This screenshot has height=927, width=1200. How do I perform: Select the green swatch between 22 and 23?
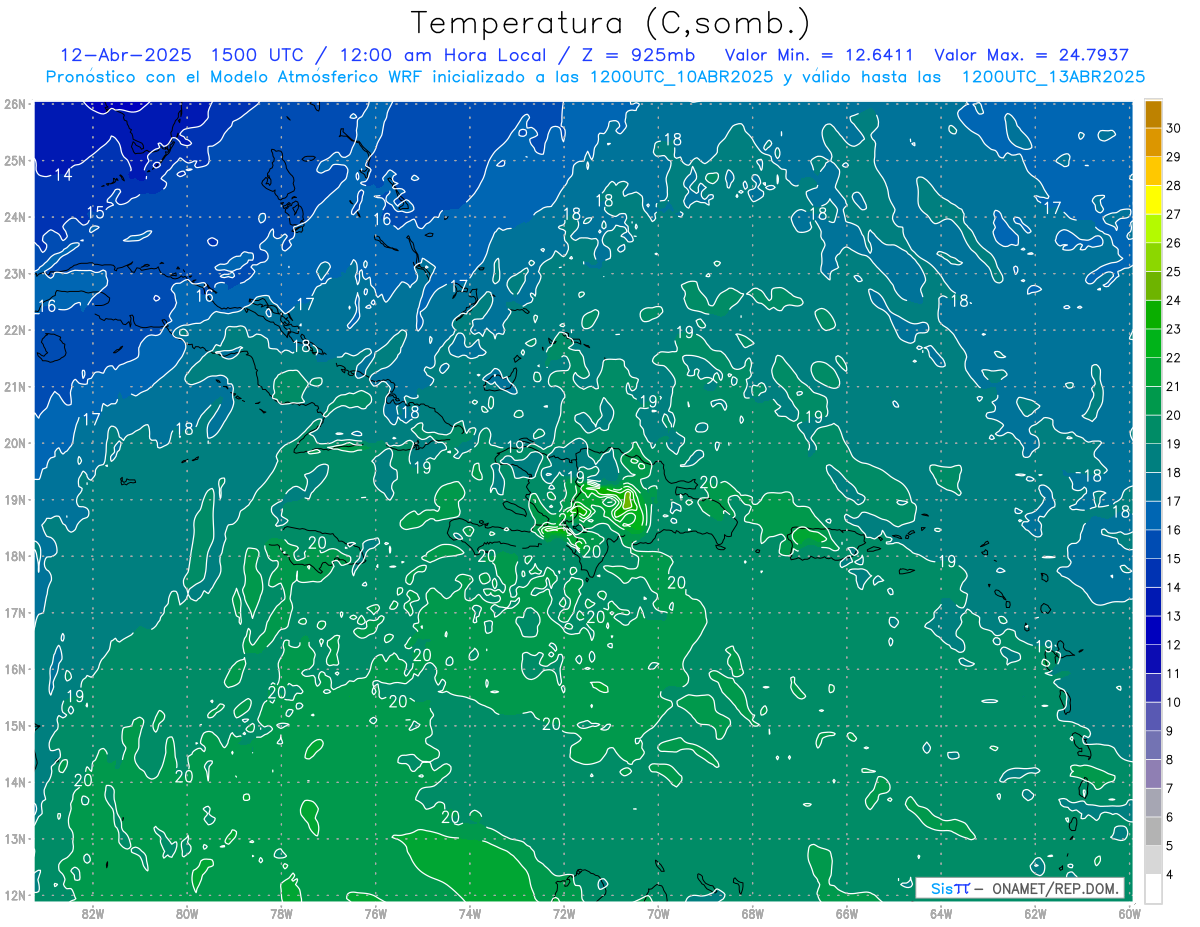(x=1153, y=343)
